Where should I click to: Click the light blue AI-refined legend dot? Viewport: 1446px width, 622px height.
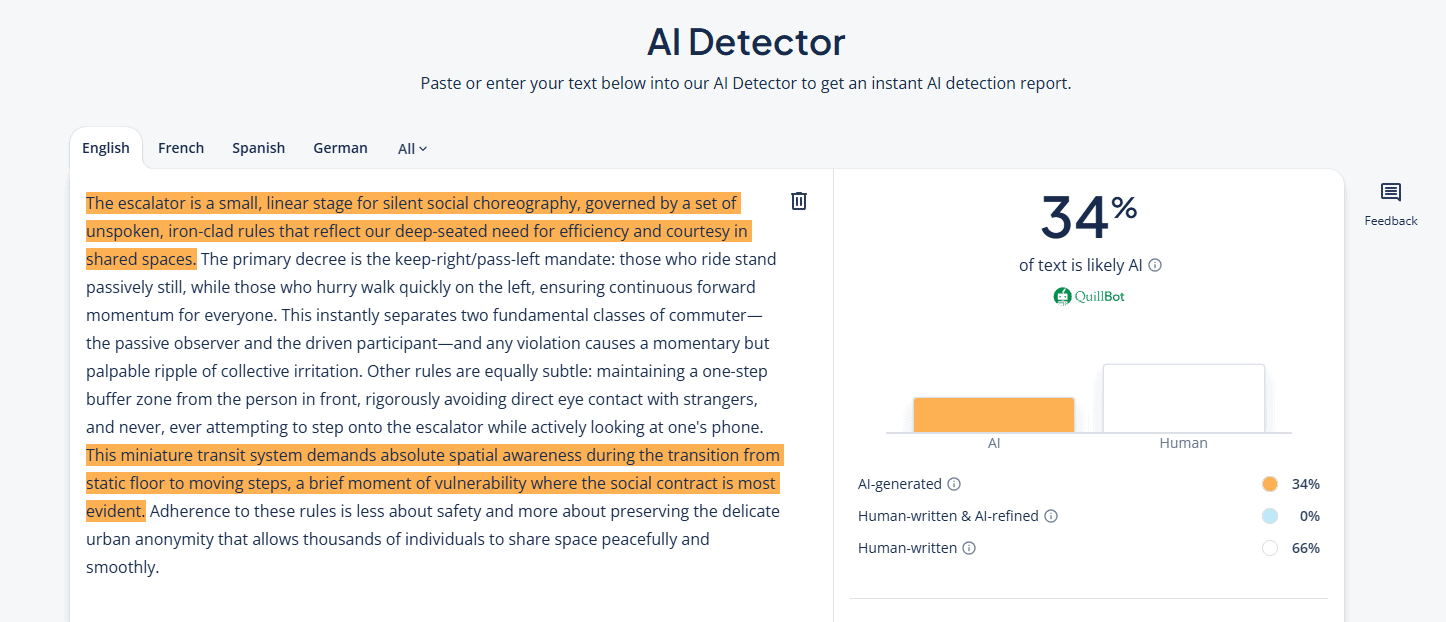pos(1270,516)
